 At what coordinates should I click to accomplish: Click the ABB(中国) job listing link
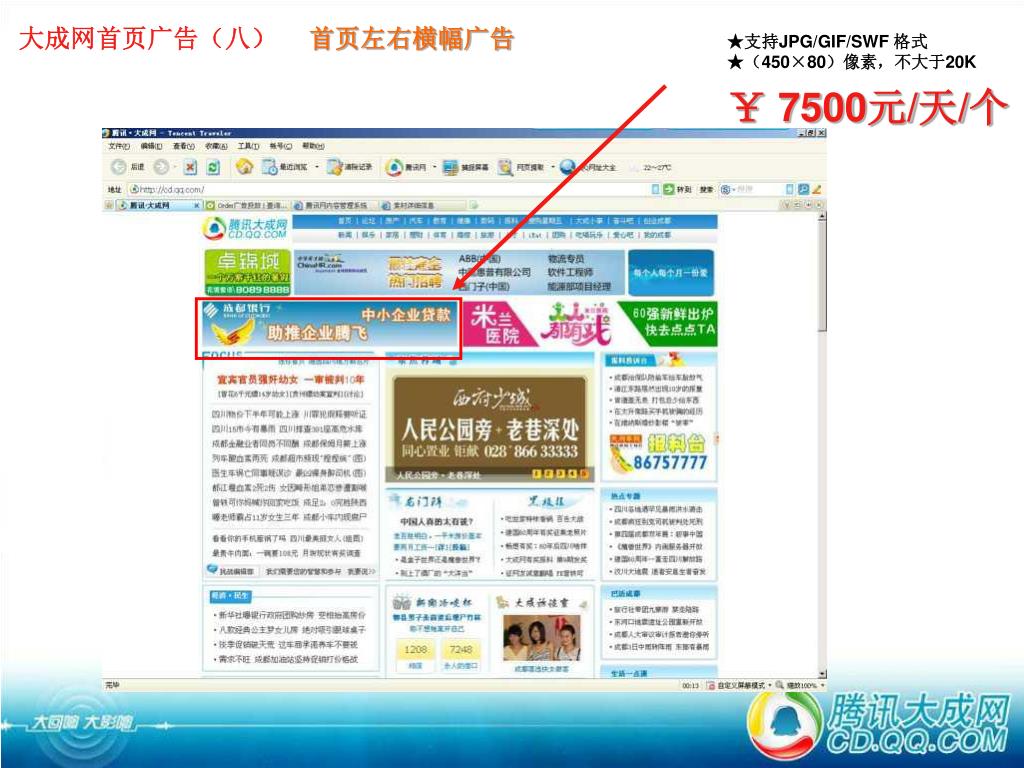pos(480,259)
